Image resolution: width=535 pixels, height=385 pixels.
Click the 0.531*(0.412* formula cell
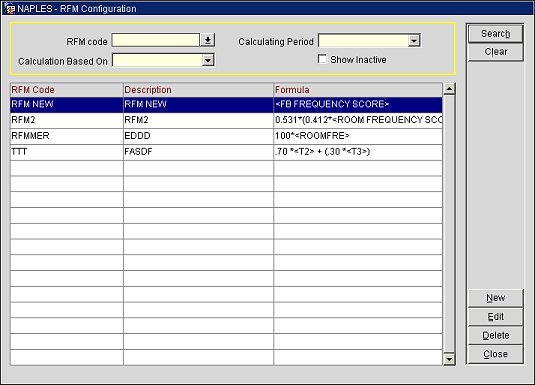tap(358, 120)
